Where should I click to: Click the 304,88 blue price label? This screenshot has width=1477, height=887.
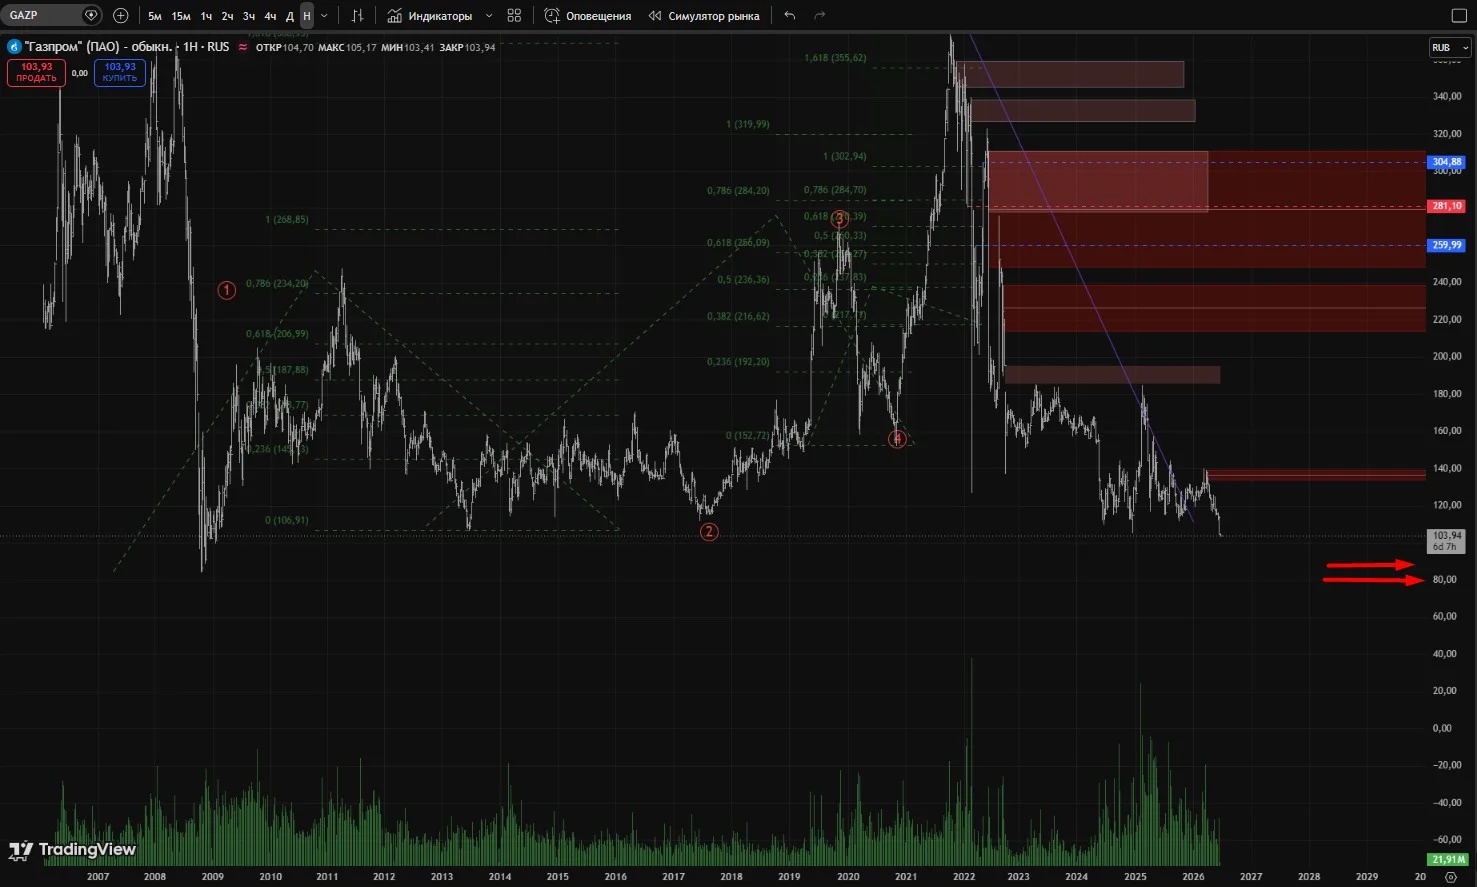coord(1447,162)
